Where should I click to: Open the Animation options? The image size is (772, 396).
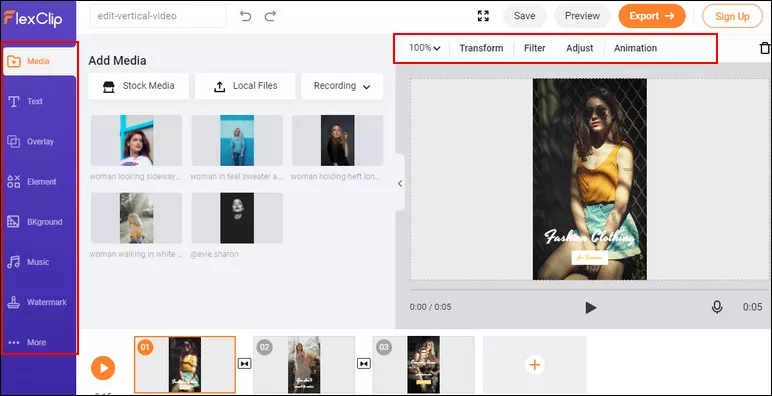[635, 48]
